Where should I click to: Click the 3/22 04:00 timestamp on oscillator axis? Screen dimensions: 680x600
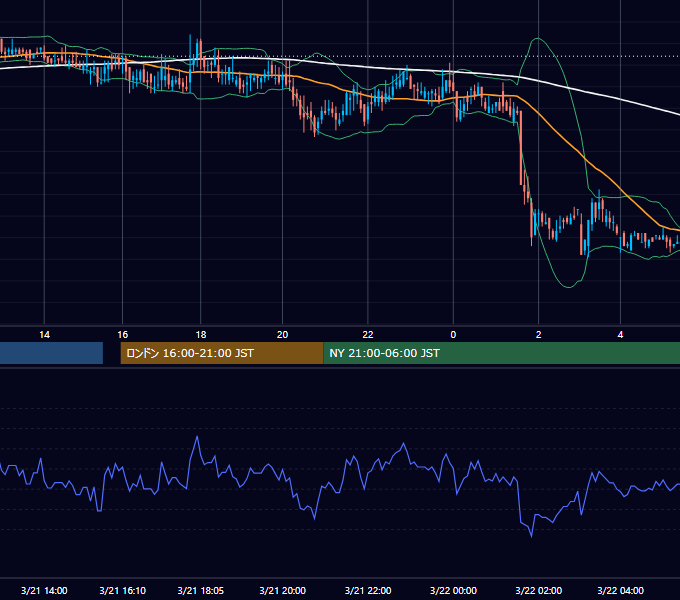click(620, 590)
